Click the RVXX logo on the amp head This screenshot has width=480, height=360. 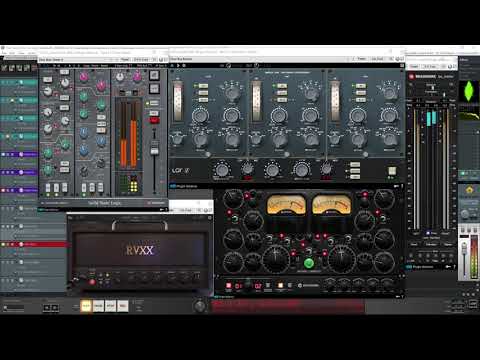[140, 250]
